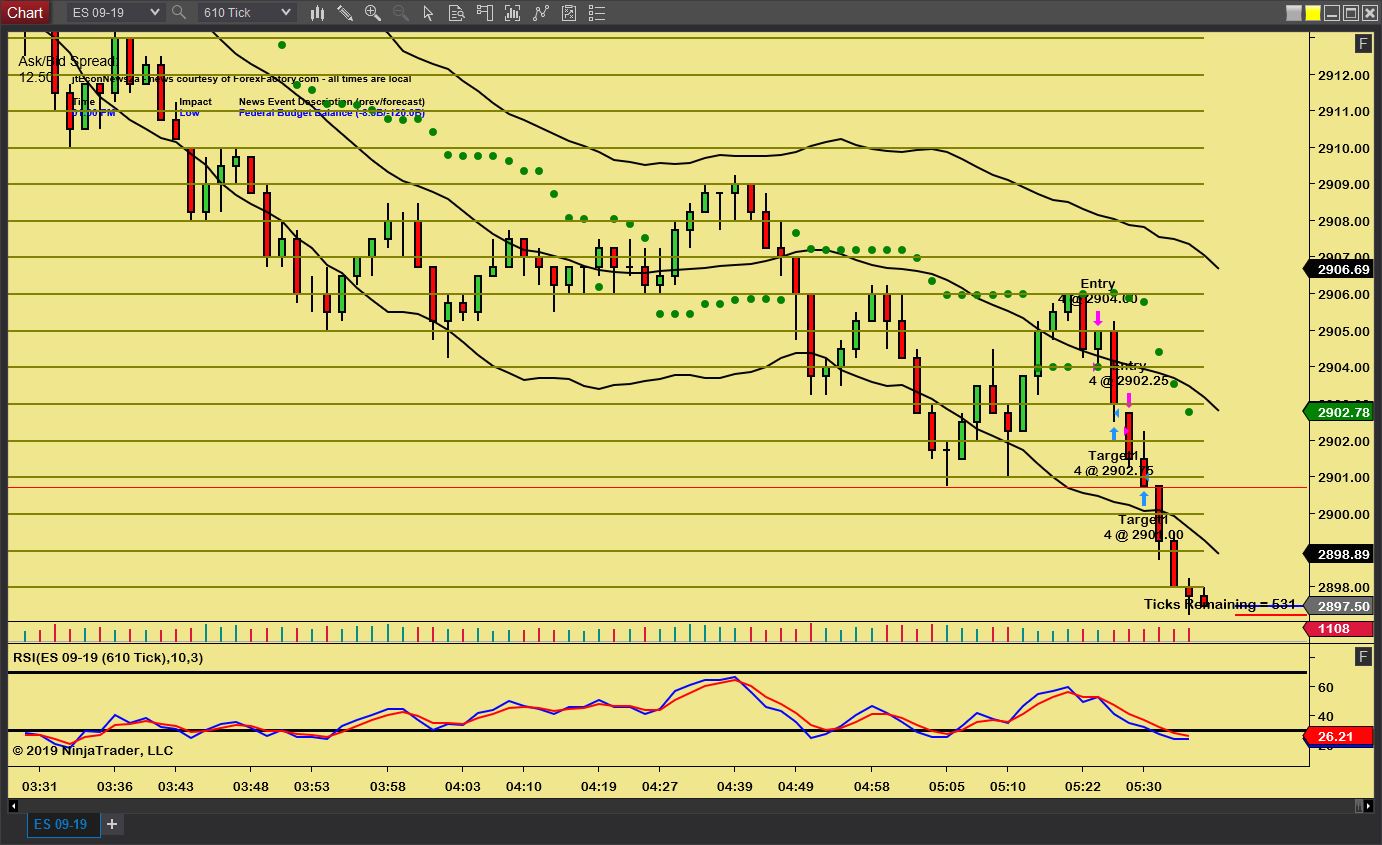Click the F button on RSI panel
The width and height of the screenshot is (1382, 845).
pos(1363,656)
